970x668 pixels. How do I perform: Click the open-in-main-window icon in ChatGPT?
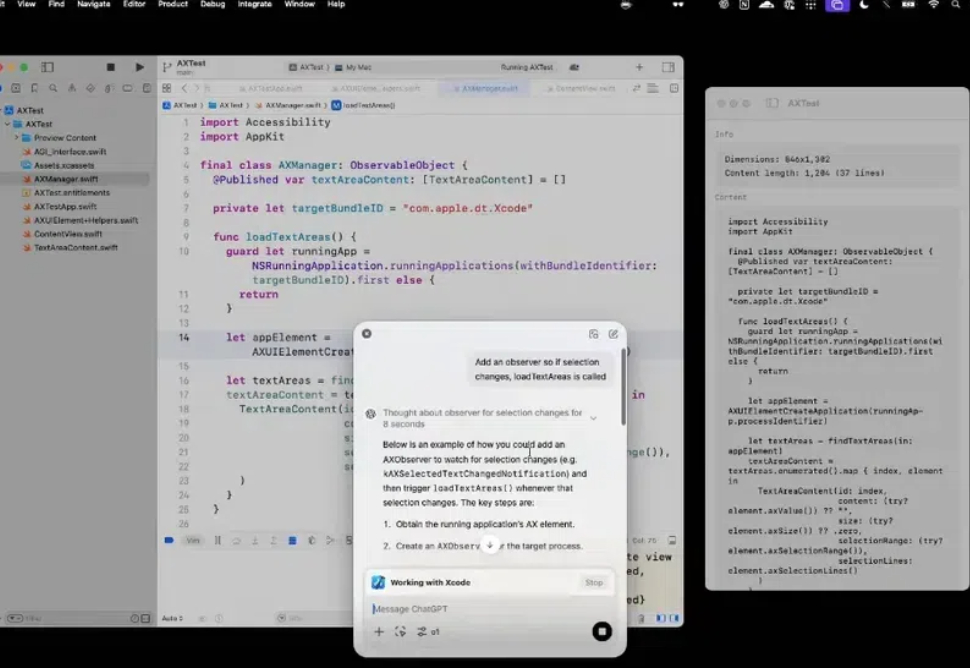point(593,334)
